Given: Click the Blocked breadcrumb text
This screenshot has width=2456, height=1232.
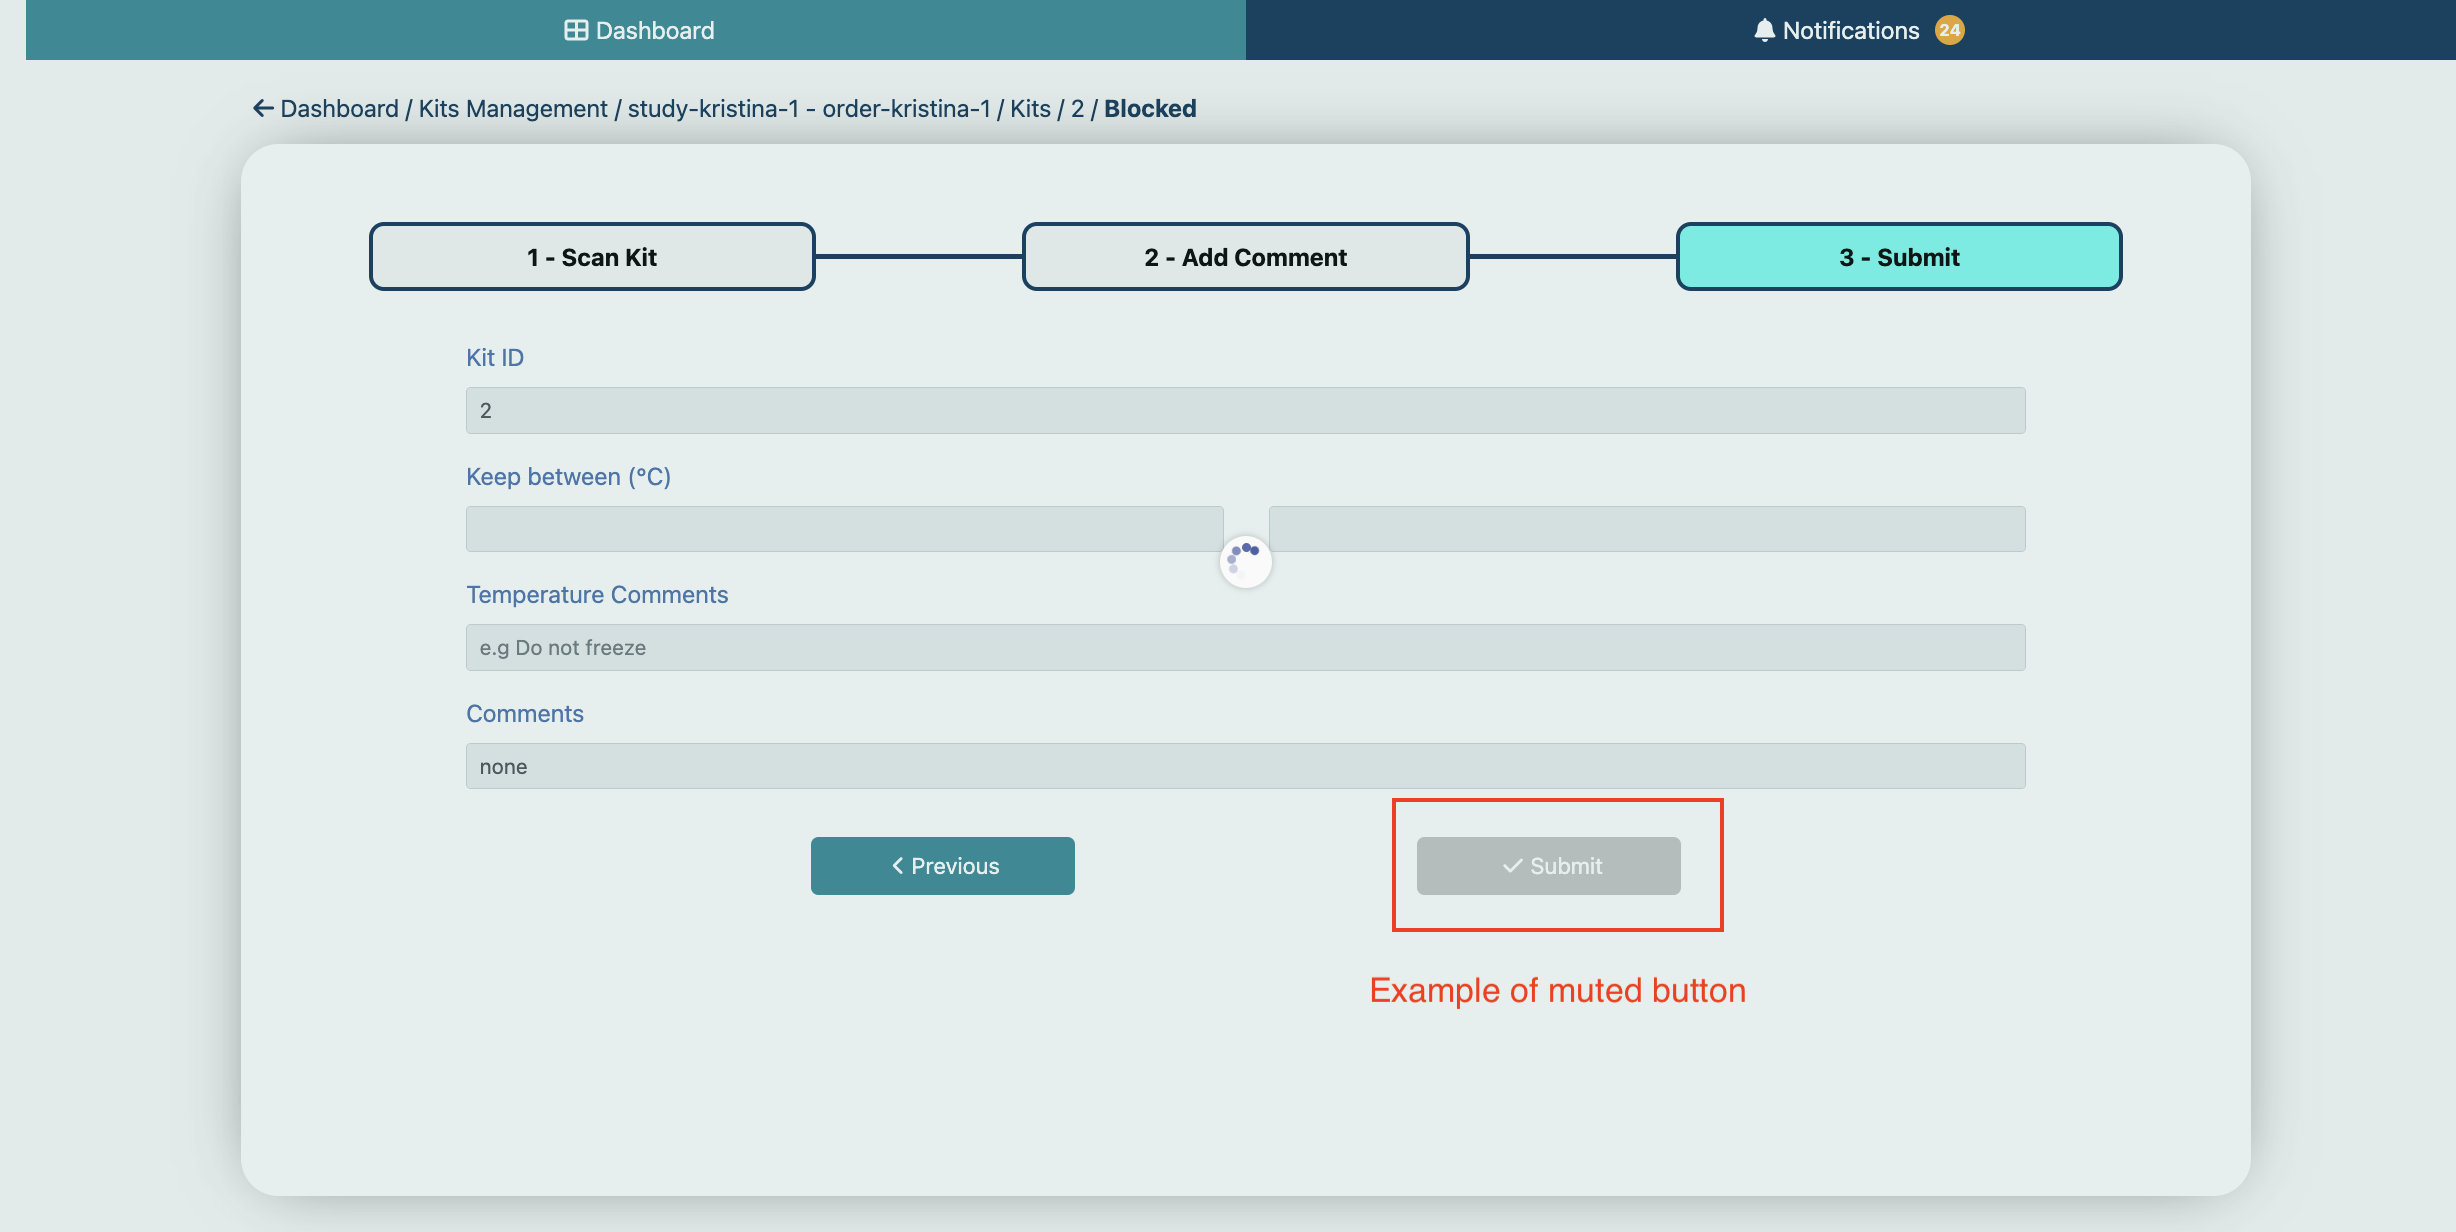Looking at the screenshot, I should click(x=1150, y=108).
